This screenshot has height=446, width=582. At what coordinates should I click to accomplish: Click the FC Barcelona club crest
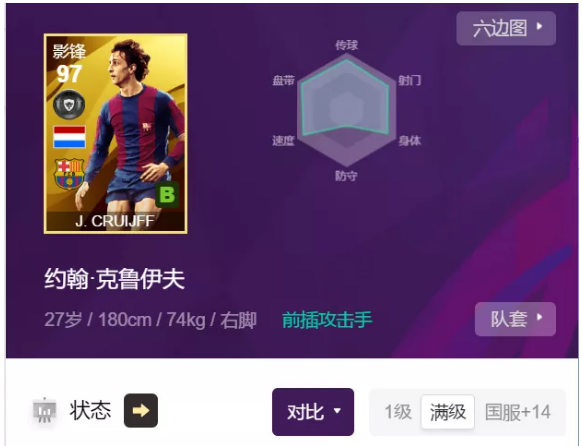(x=69, y=174)
